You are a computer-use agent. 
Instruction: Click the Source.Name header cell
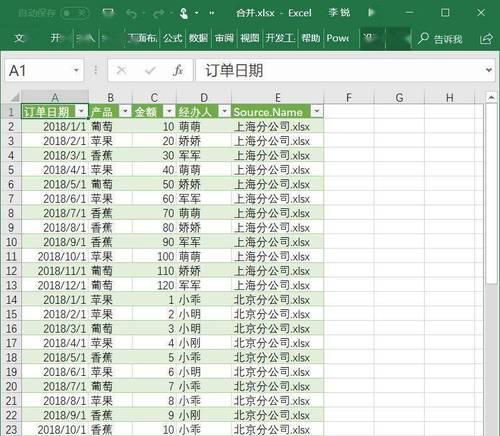pyautogui.click(x=277, y=112)
